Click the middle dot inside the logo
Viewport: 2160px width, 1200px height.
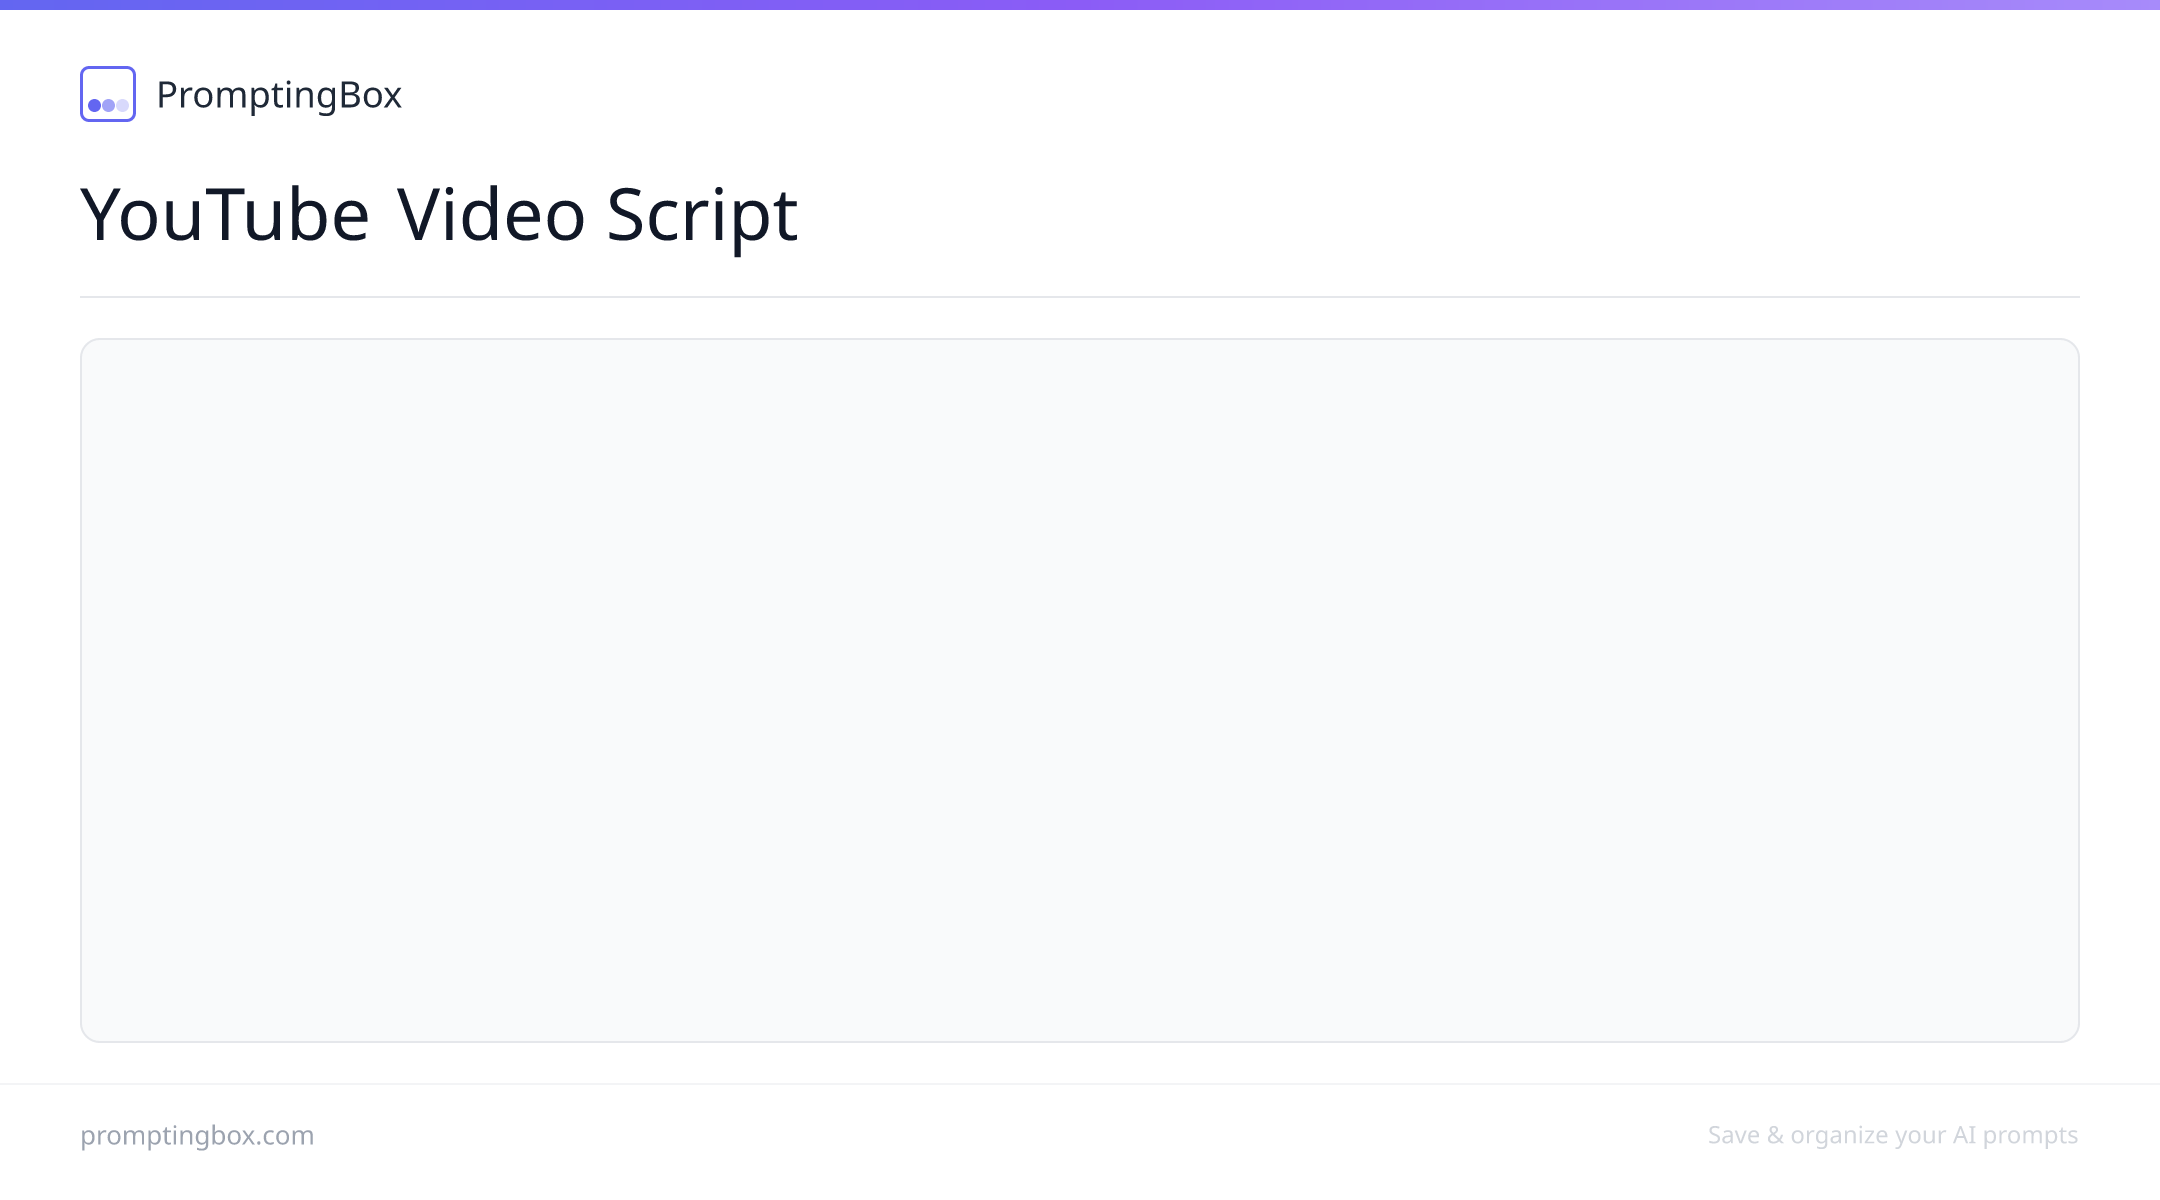(x=108, y=105)
